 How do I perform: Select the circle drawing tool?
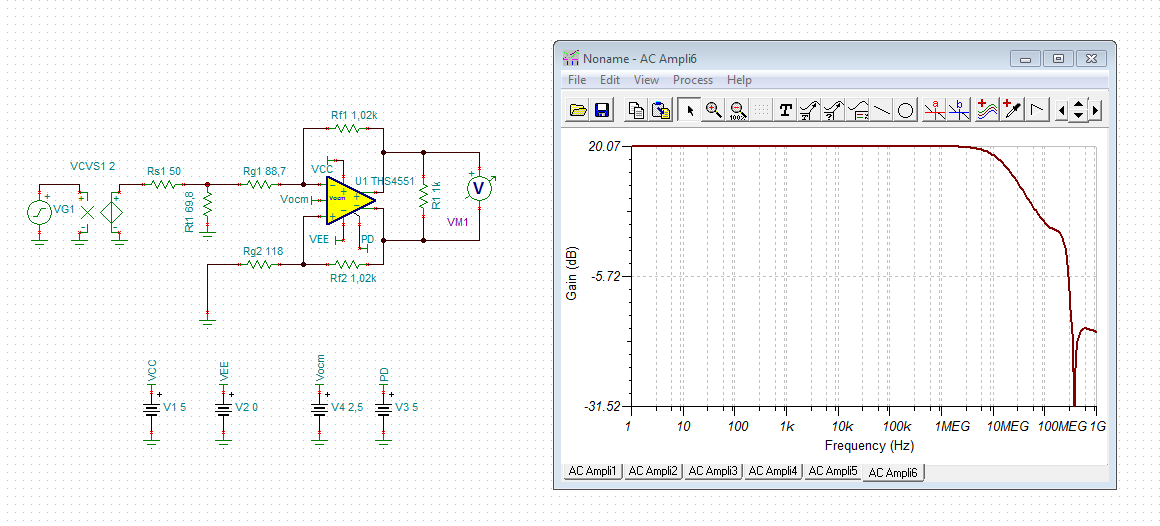pos(906,110)
